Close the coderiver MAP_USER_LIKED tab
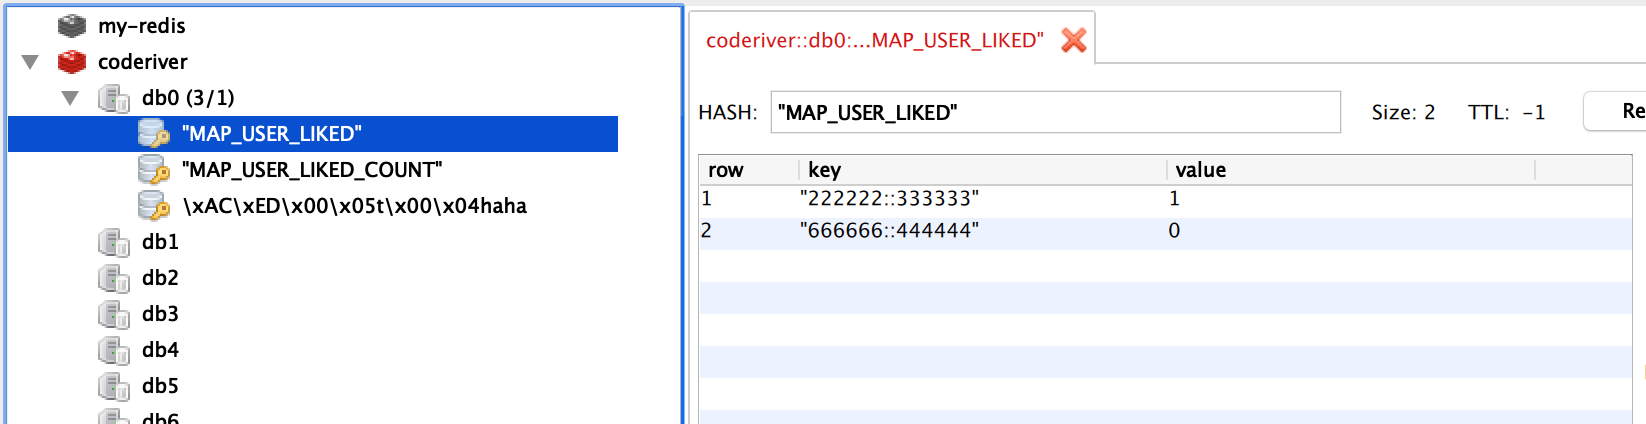 [x=1074, y=40]
